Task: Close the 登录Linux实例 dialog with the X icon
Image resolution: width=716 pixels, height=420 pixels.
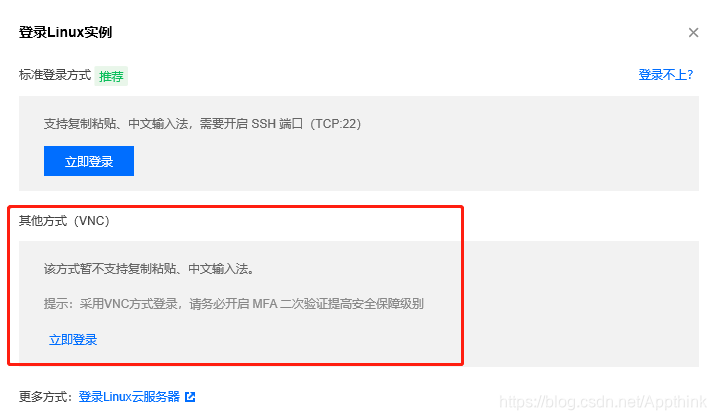Action: 693,32
